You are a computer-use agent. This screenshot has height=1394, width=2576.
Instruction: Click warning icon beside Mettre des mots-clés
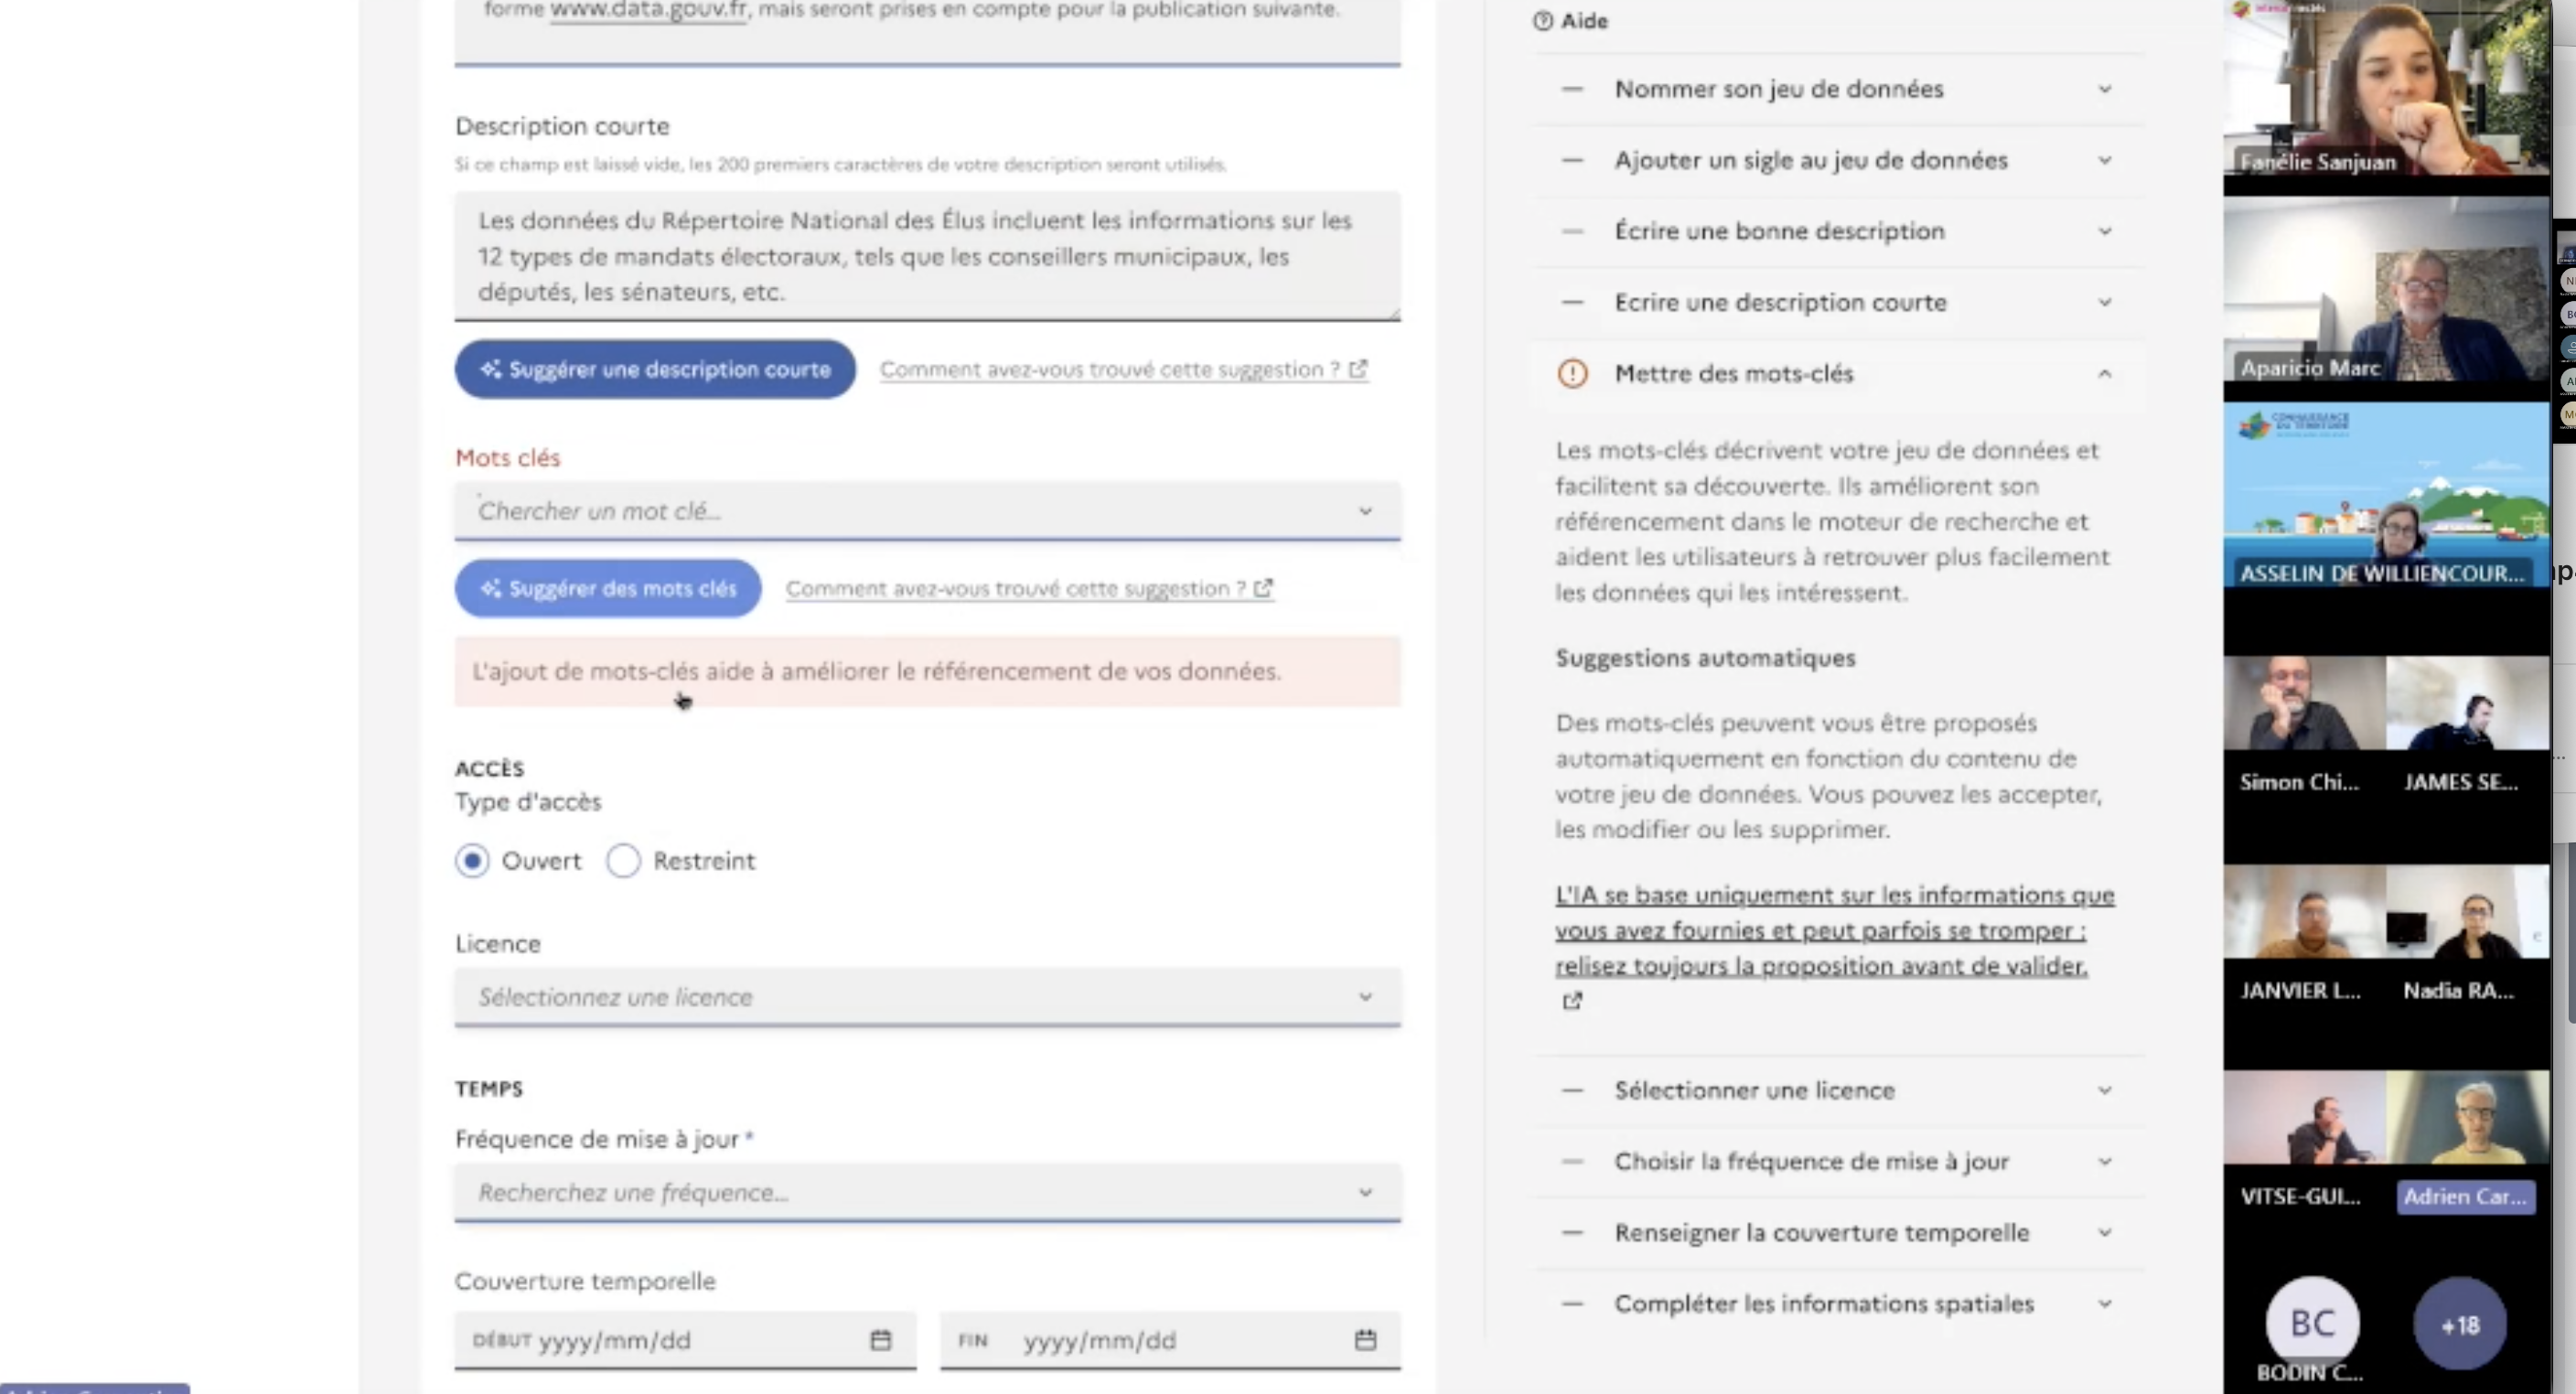[1572, 374]
